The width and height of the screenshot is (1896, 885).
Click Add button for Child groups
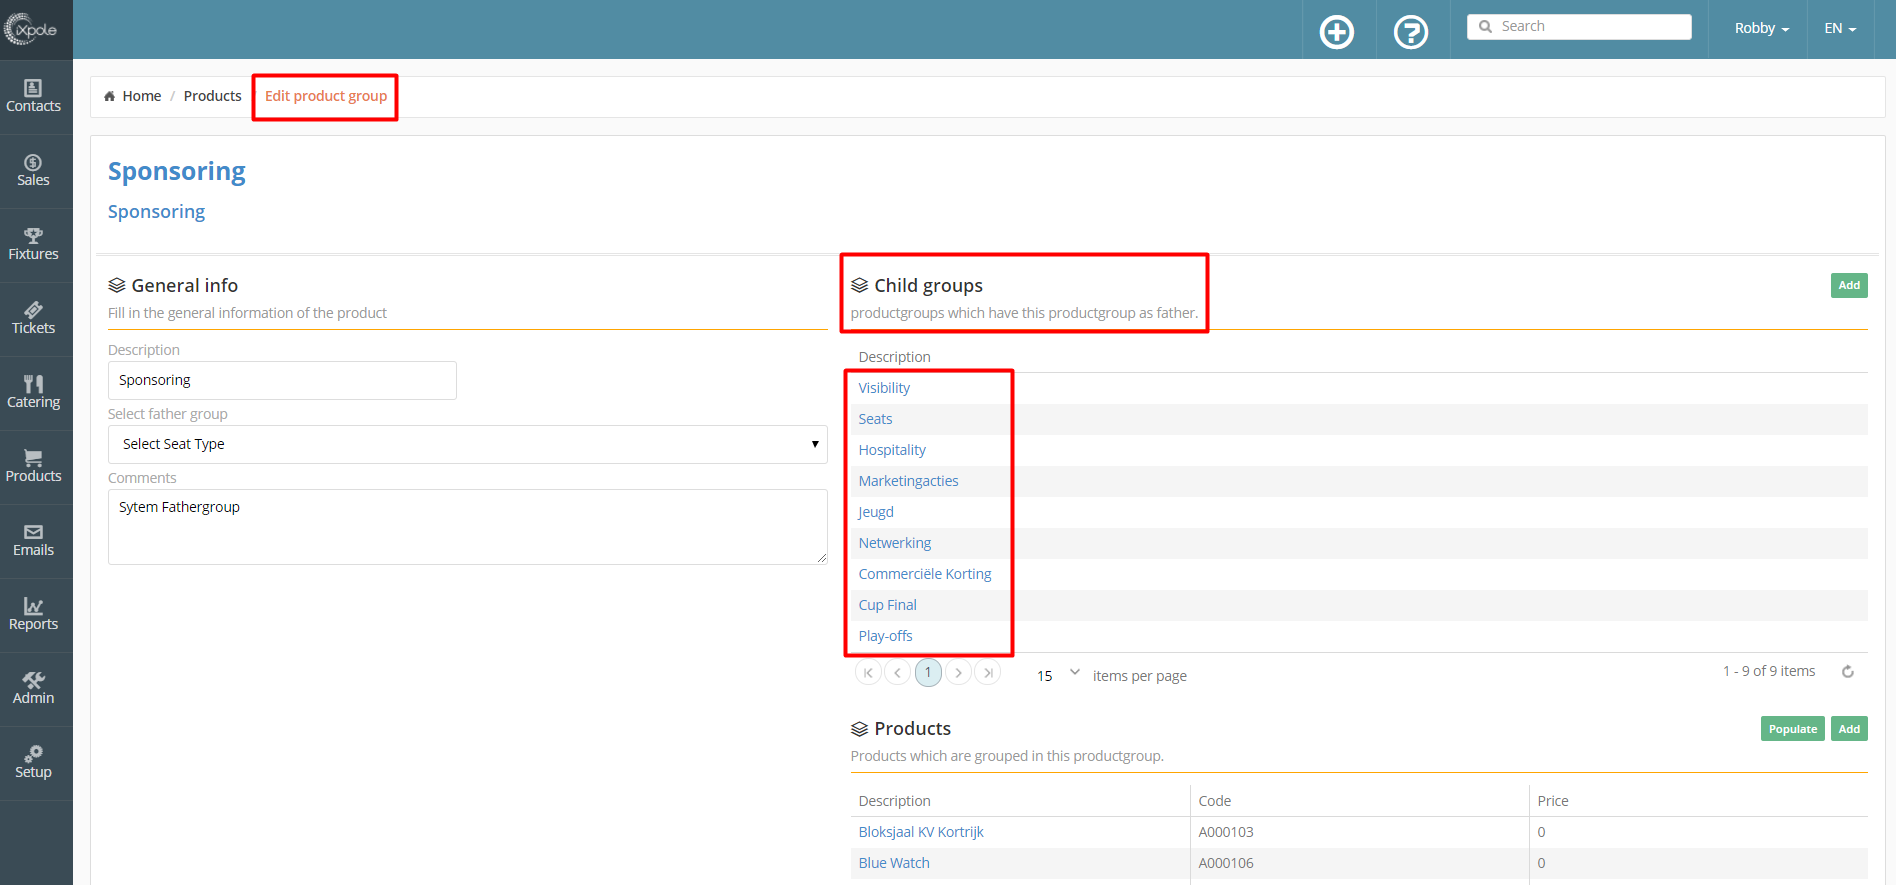coord(1849,285)
